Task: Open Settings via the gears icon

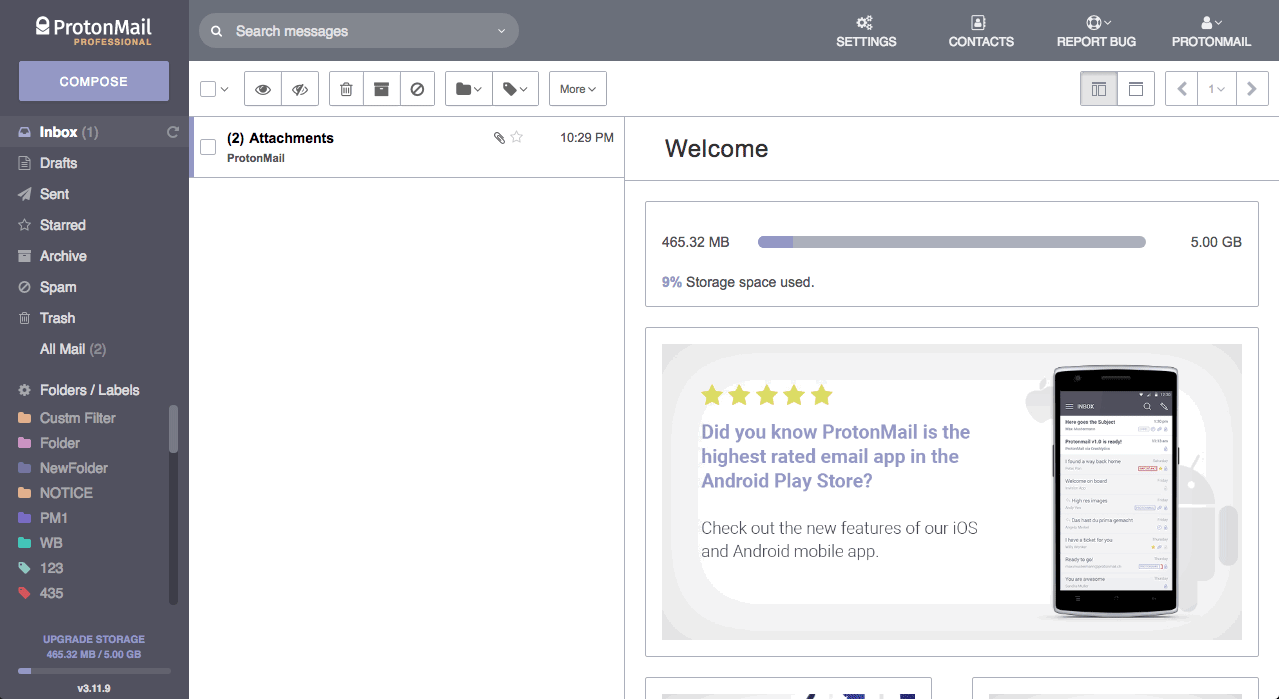Action: click(866, 31)
